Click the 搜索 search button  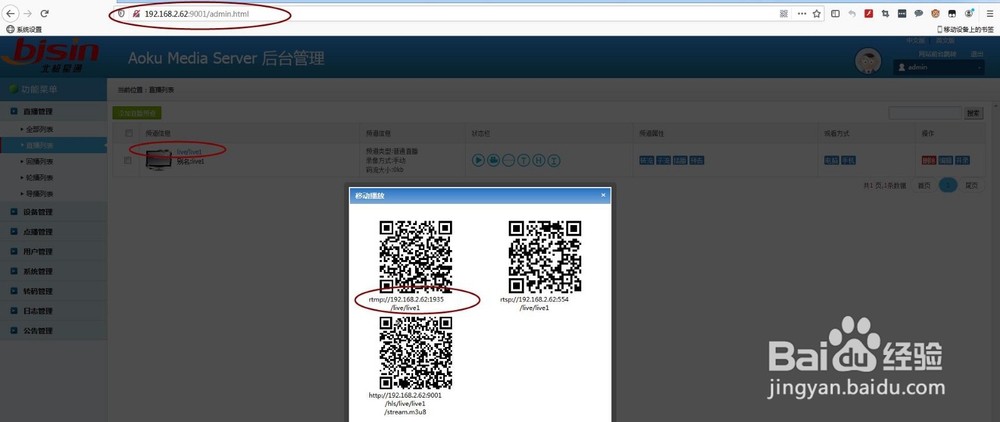[973, 113]
